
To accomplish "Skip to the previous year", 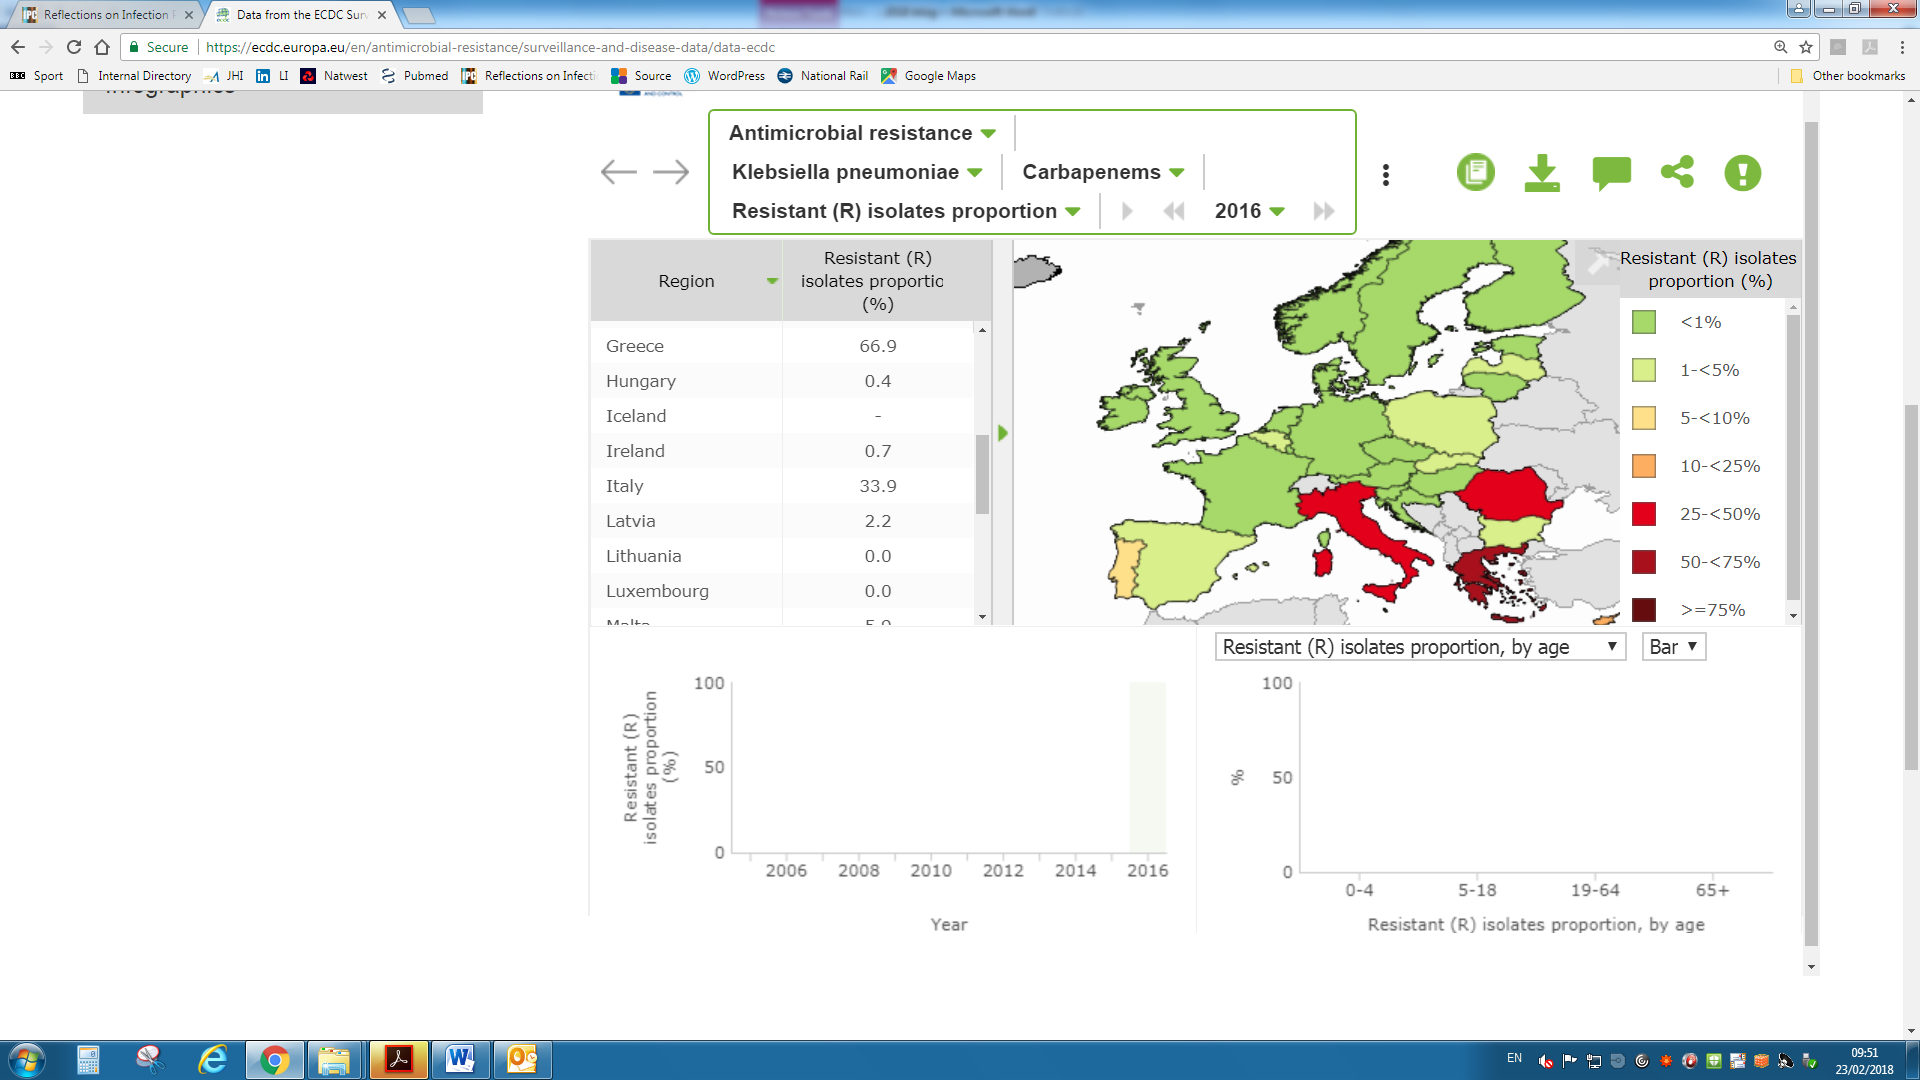I will click(x=1174, y=211).
